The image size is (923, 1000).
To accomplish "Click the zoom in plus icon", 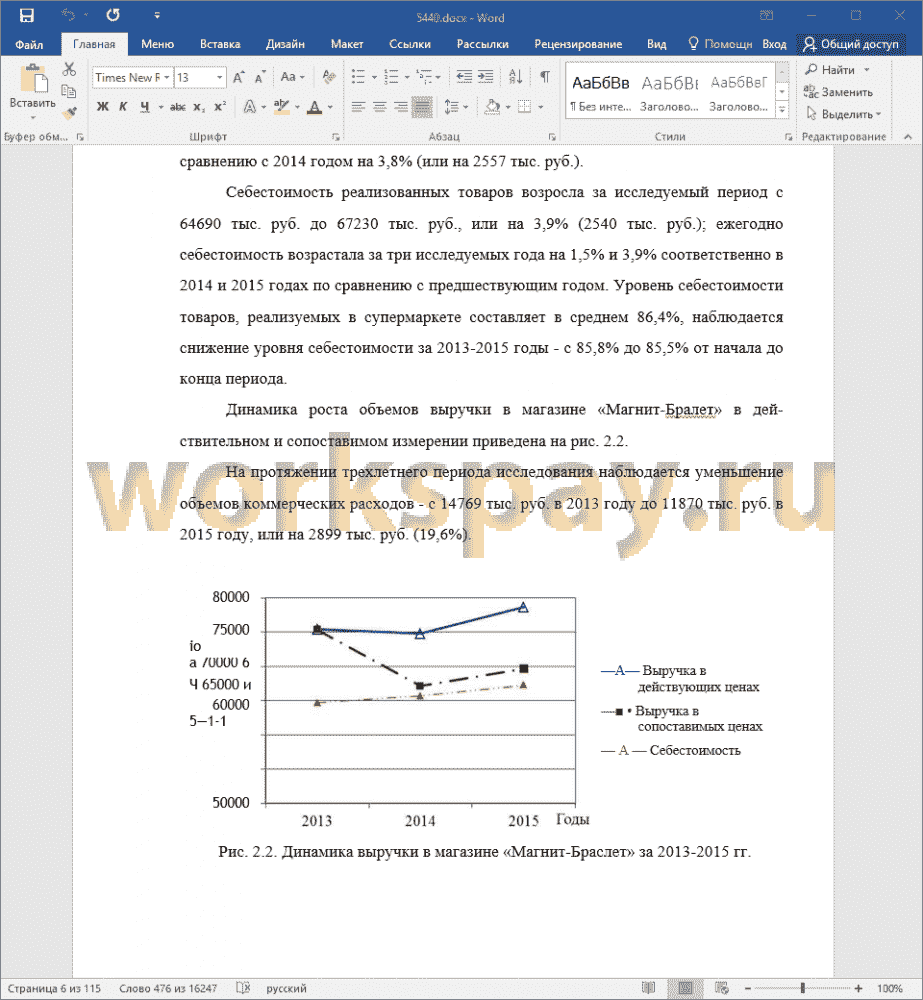I will coord(859,988).
